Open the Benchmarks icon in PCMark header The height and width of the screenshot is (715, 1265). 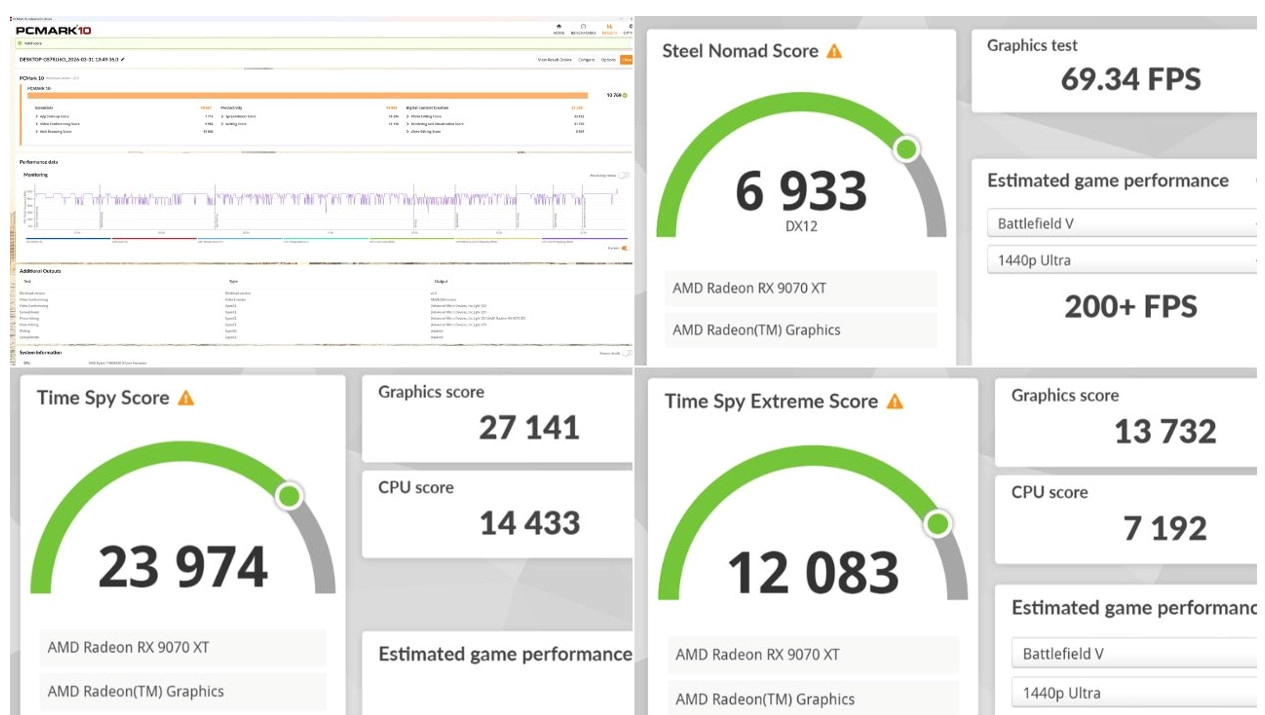[583, 29]
